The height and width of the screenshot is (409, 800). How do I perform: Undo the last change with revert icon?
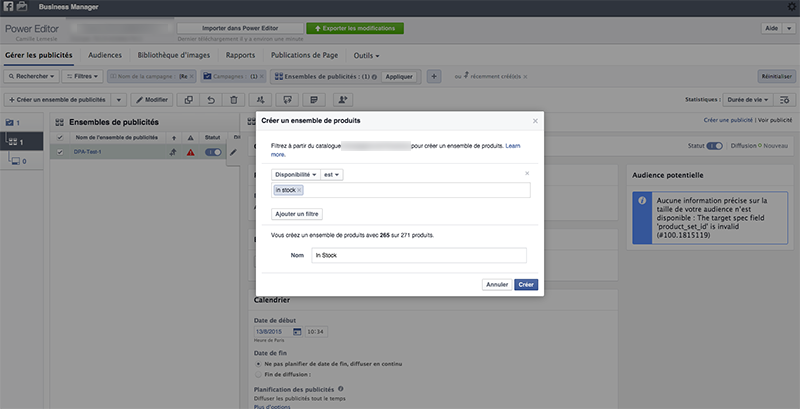(x=211, y=100)
